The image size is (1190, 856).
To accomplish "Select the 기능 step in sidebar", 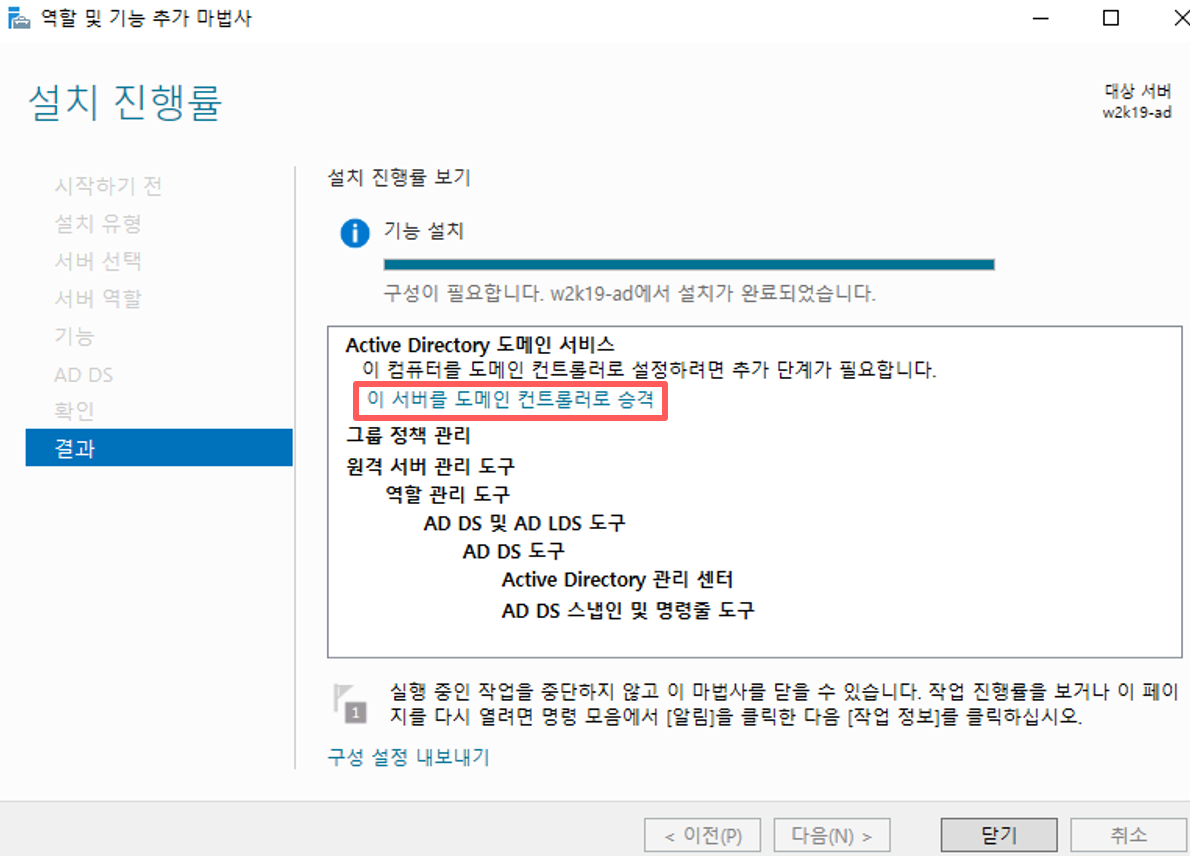I will 74,336.
